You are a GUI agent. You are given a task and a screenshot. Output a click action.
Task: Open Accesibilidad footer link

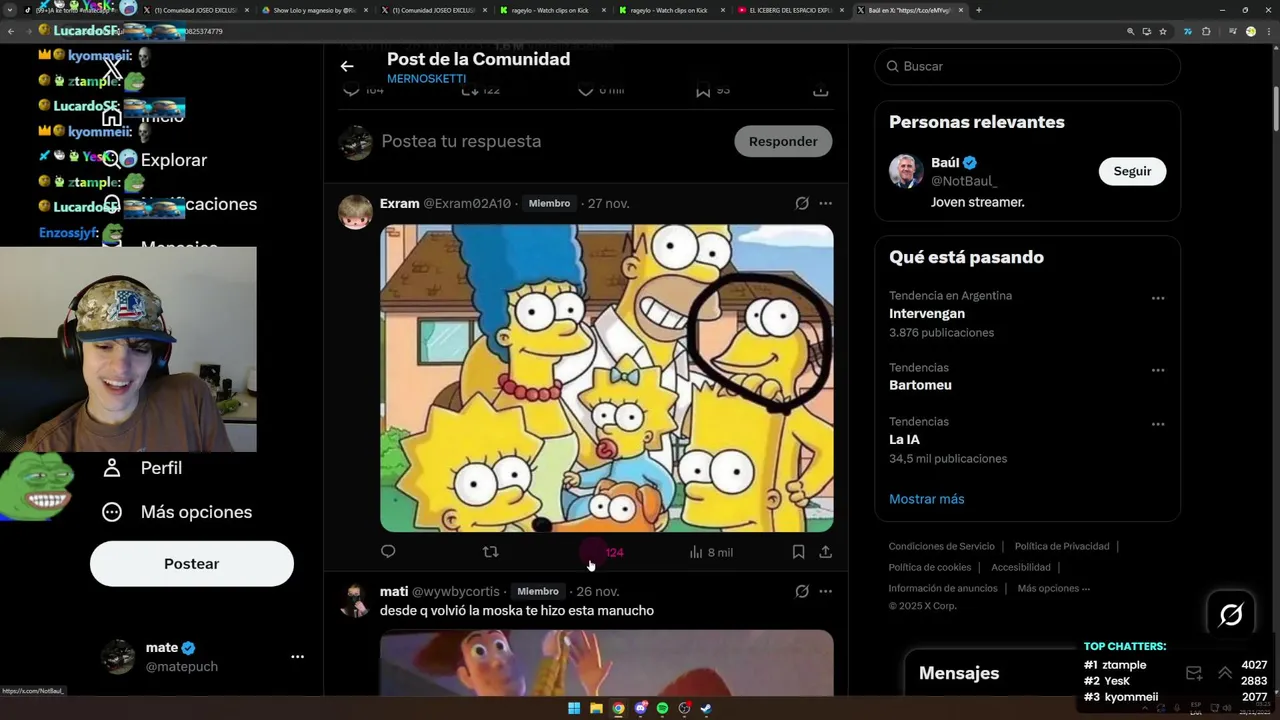click(1021, 567)
